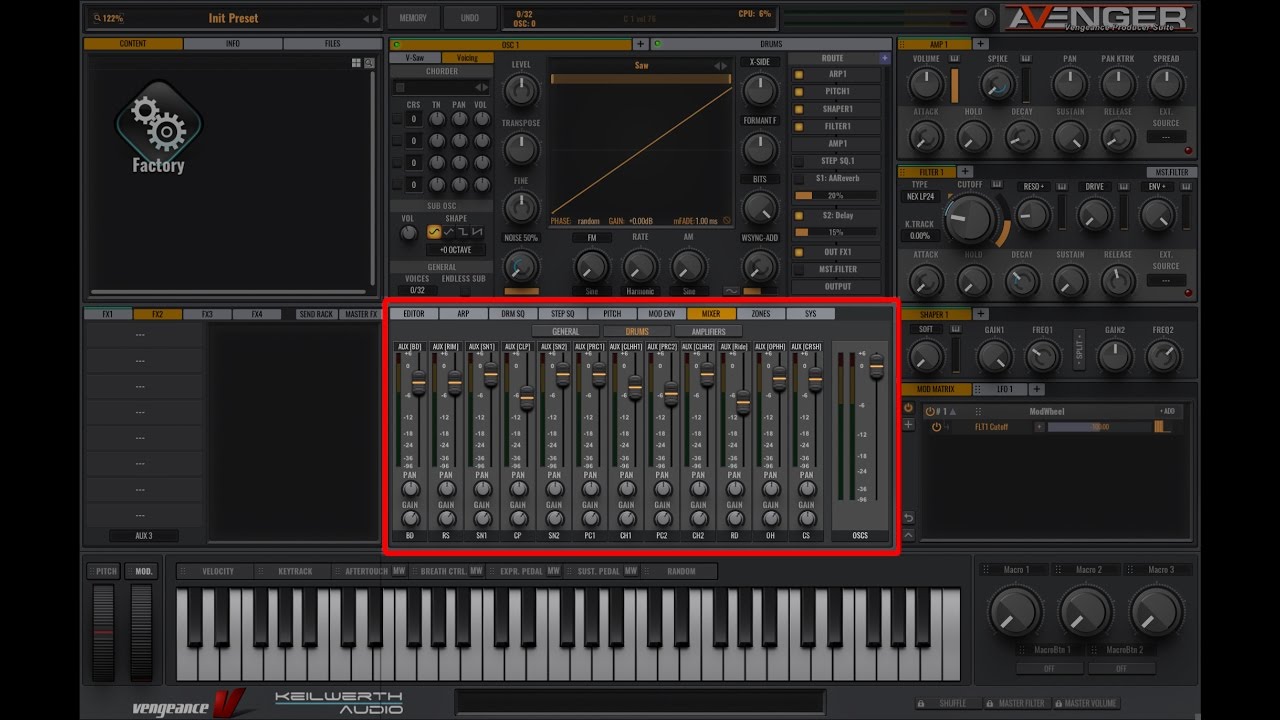This screenshot has height=720, width=1280.
Task: Toggle FILTER1 route enable box
Action: [799, 127]
